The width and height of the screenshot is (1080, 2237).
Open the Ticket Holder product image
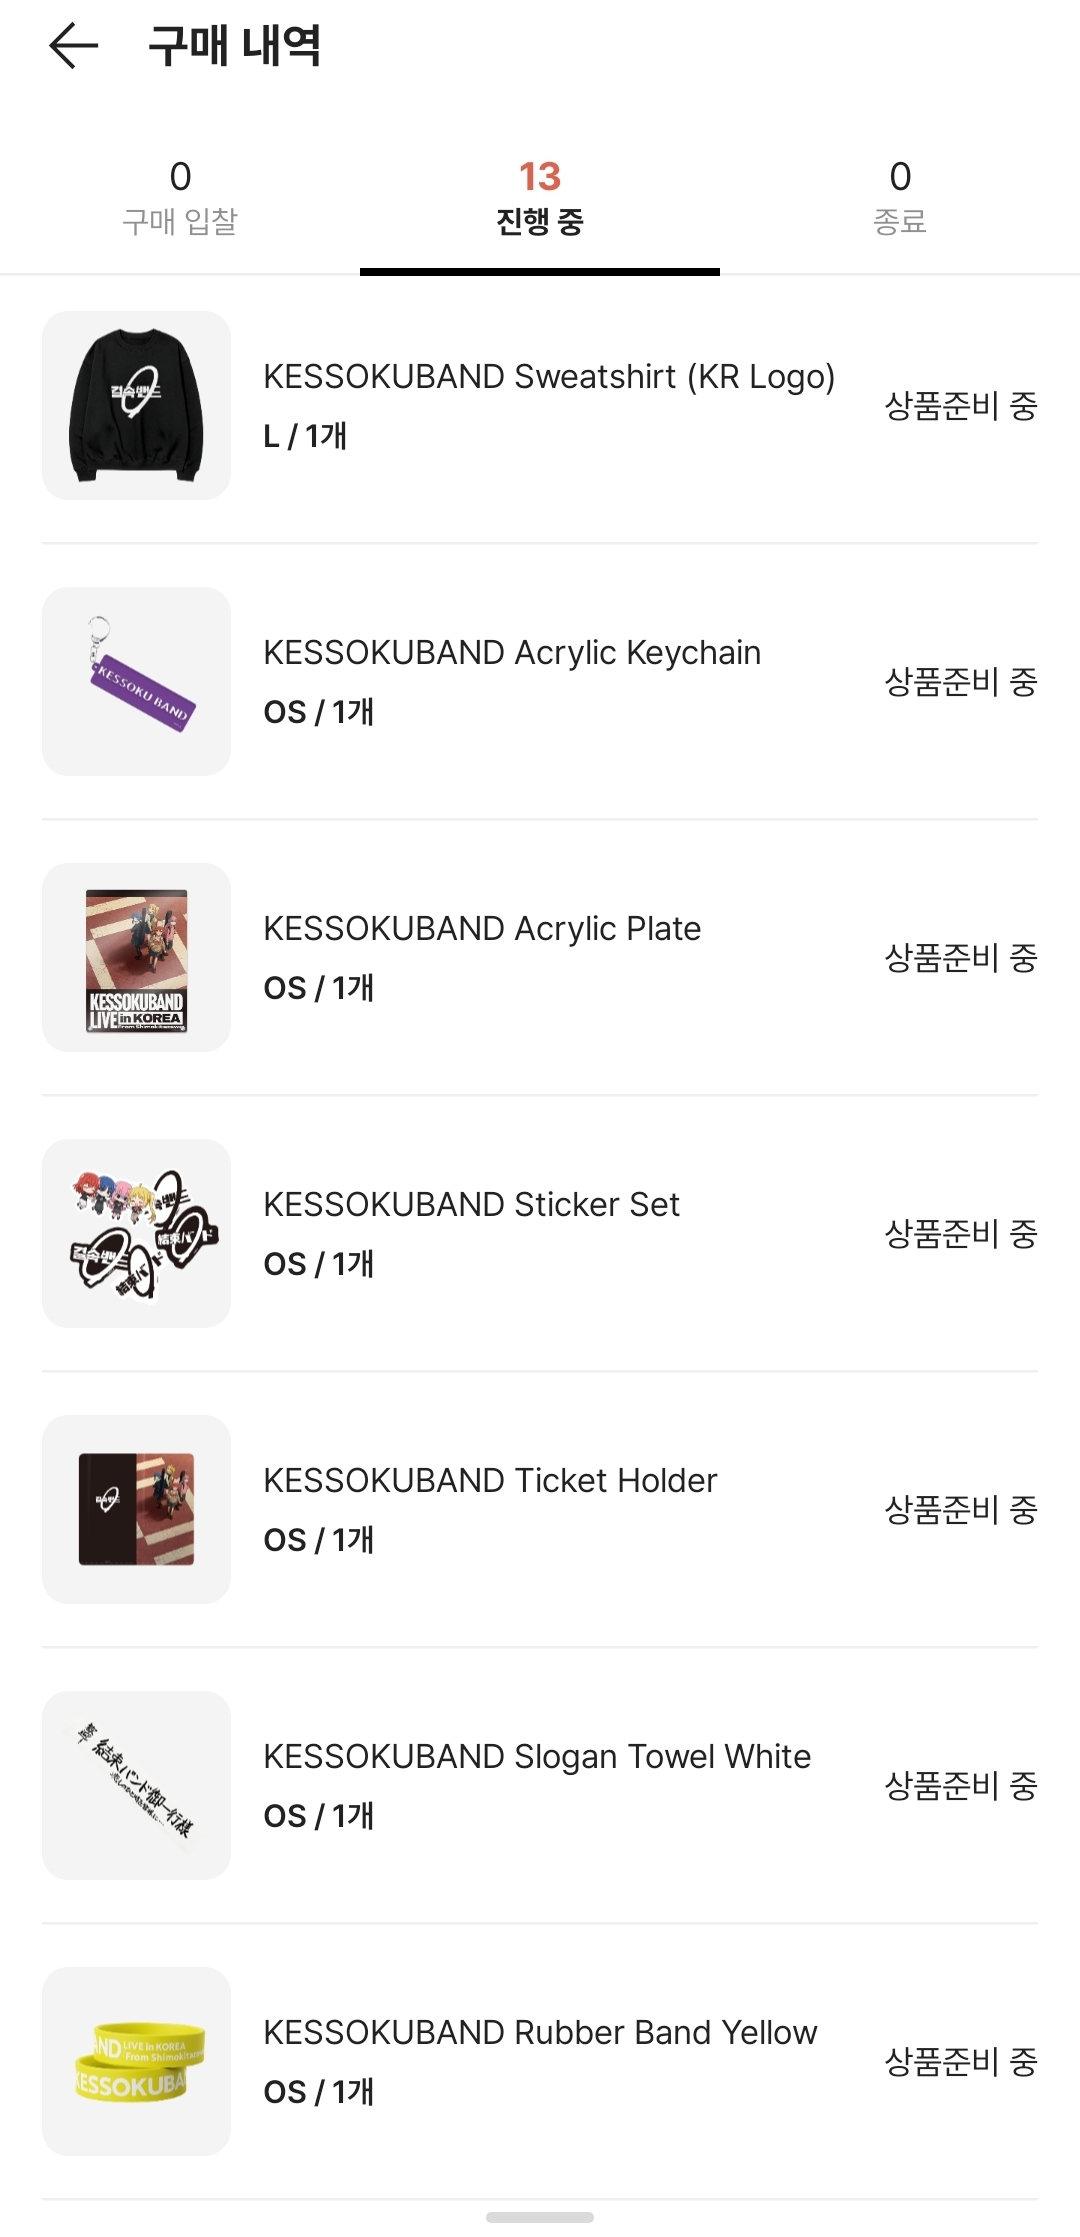coord(136,1509)
